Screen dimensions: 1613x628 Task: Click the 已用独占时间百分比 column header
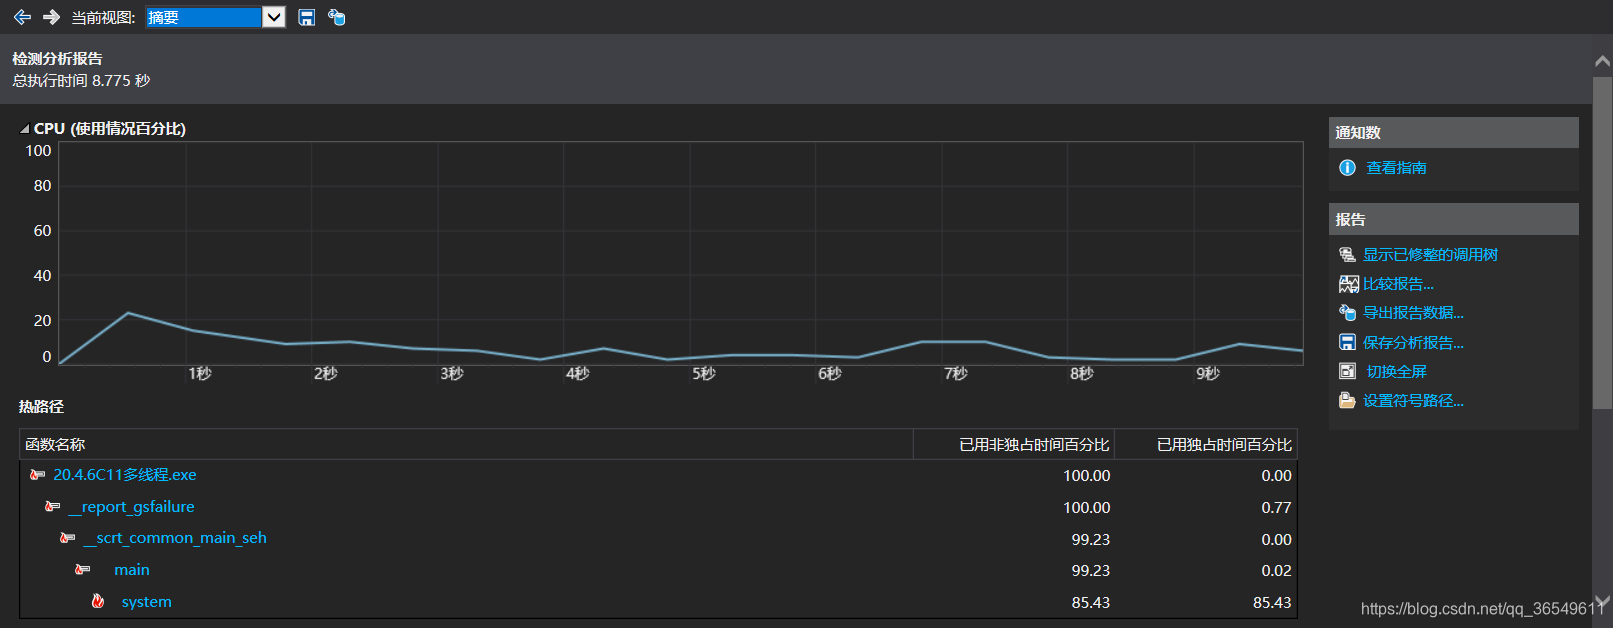click(x=1206, y=444)
